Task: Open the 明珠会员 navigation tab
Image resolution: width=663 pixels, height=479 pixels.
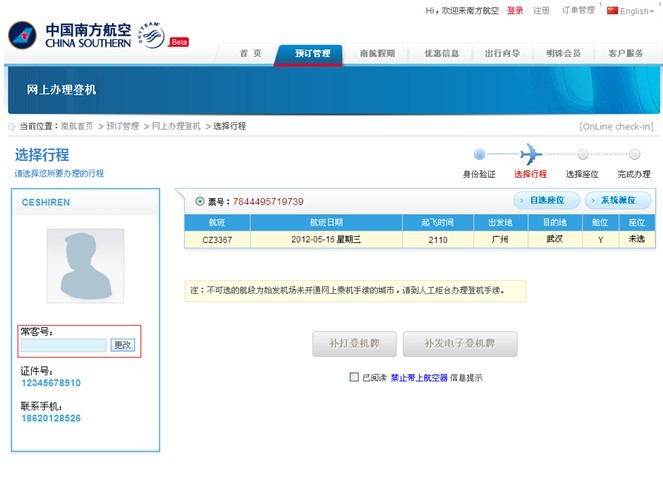Action: pos(562,54)
